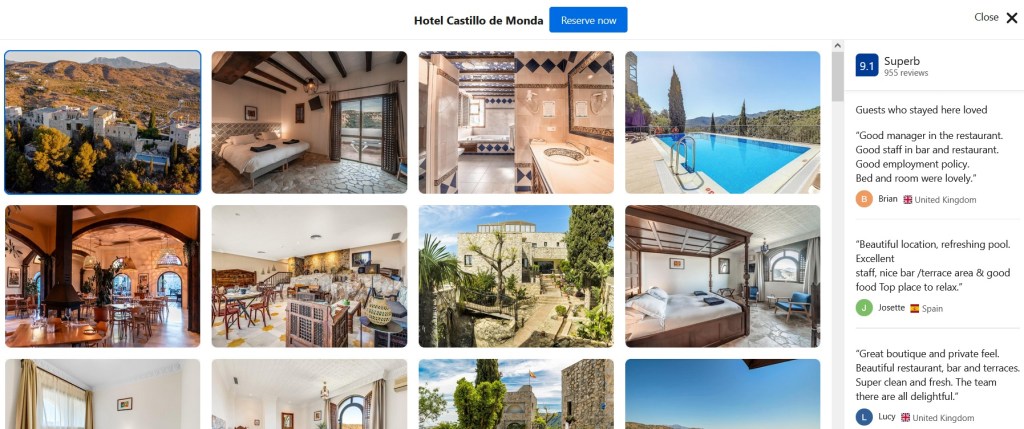Open the four-poster bed room photo

[x=722, y=276]
